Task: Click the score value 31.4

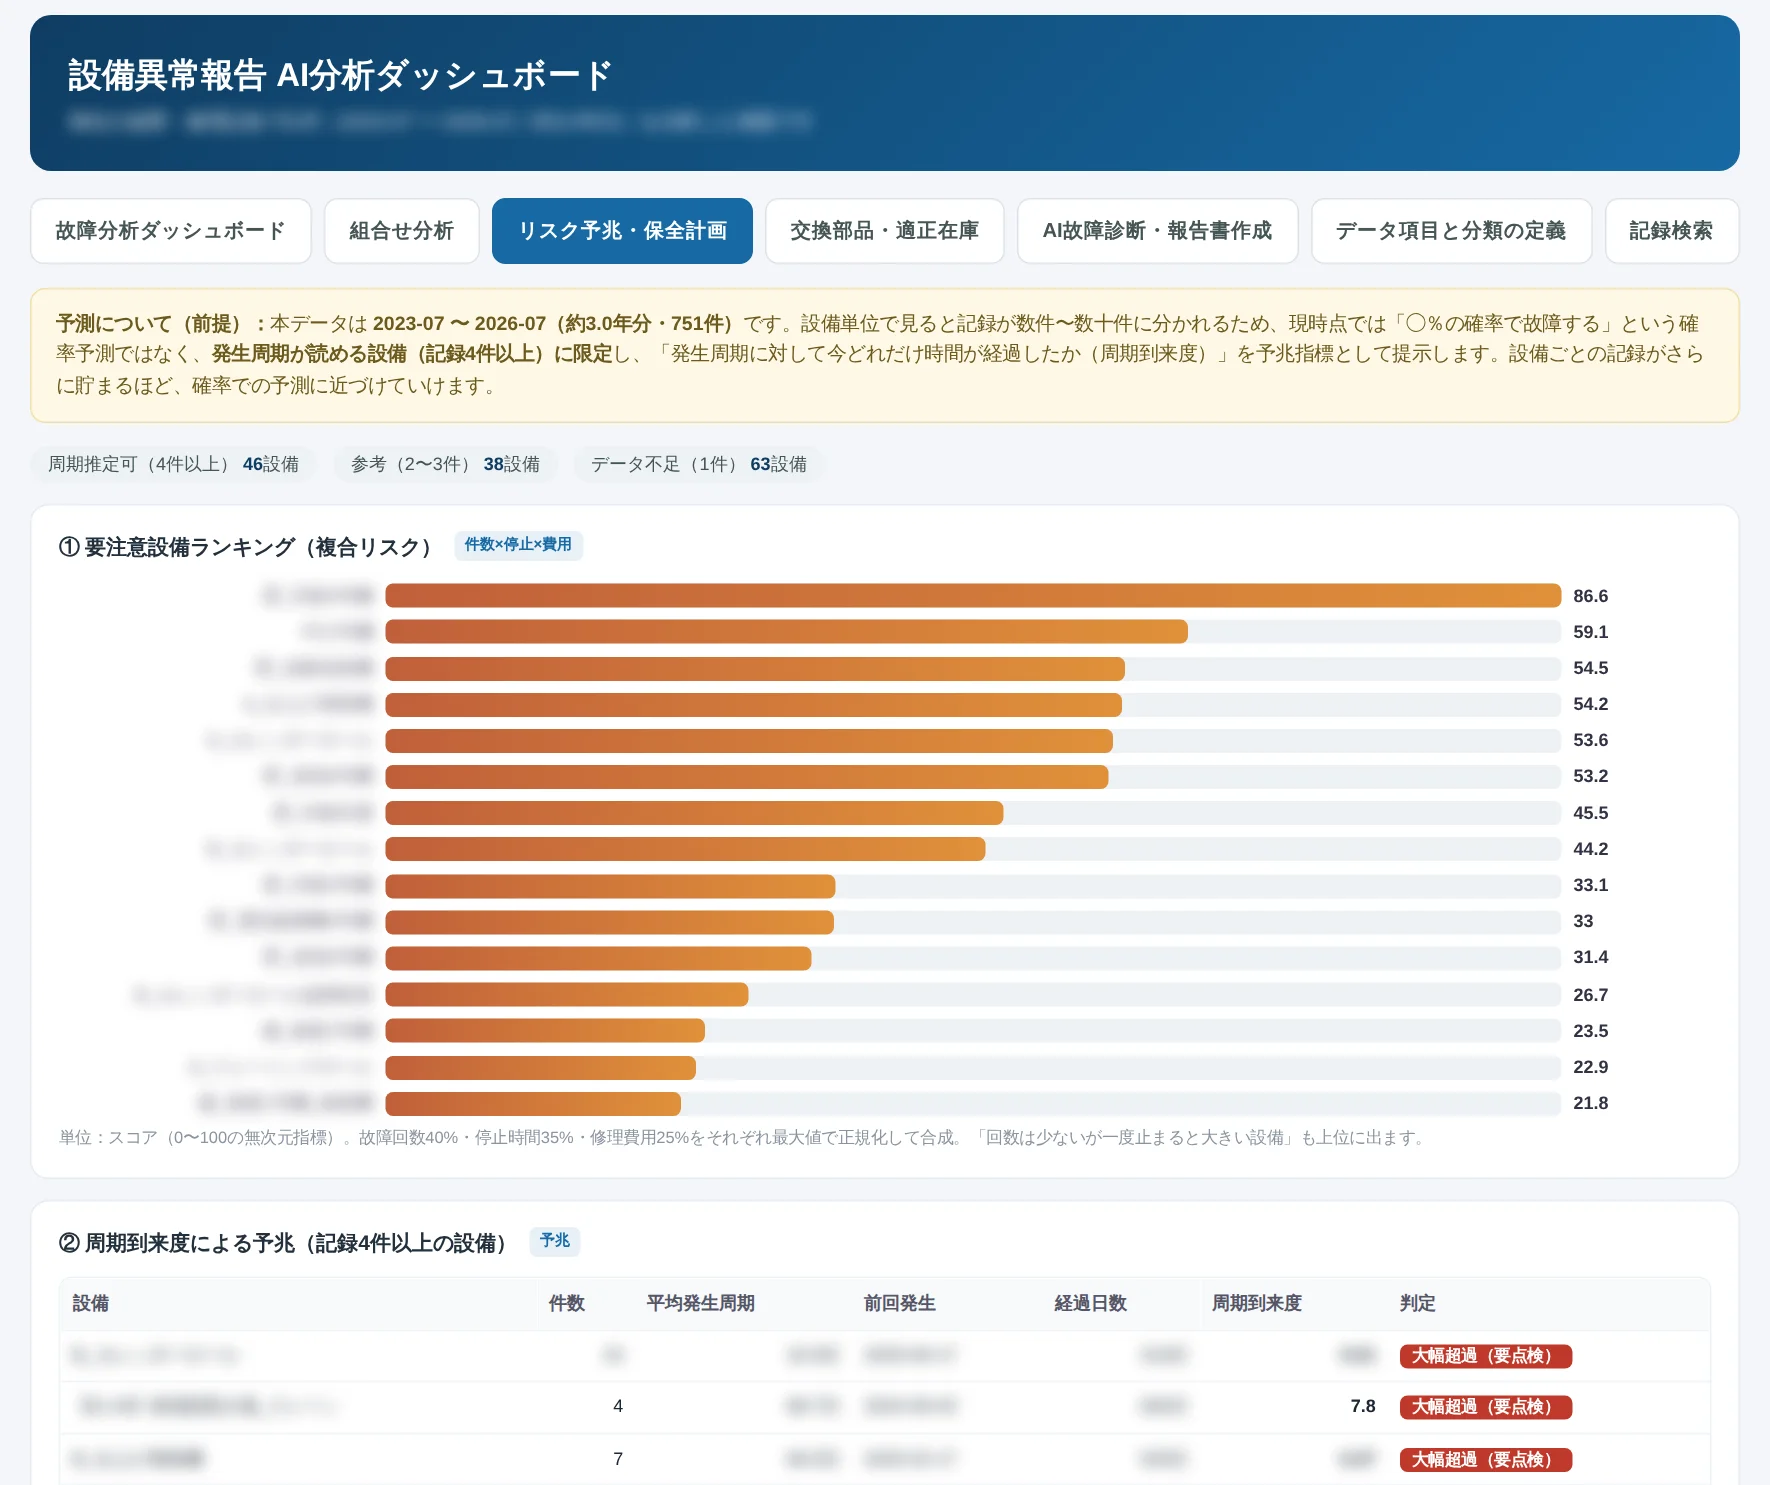Action: (x=1591, y=957)
